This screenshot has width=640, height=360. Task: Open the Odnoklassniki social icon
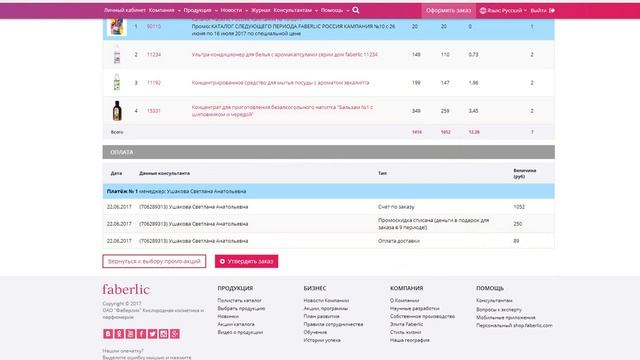pos(119,334)
